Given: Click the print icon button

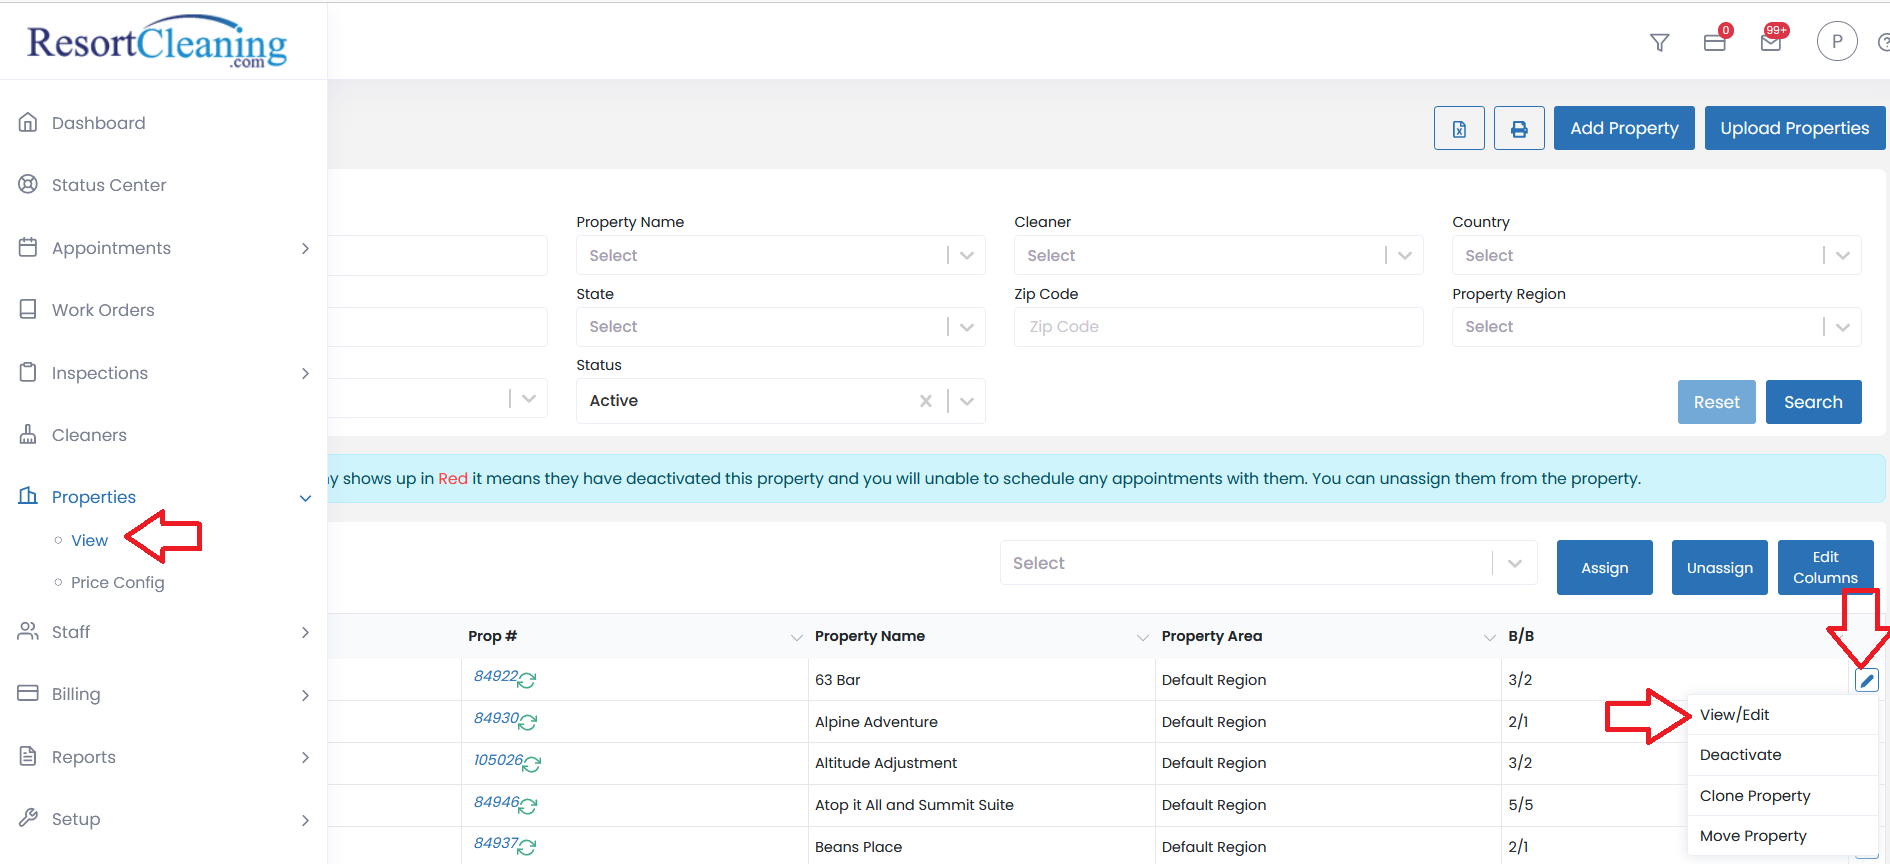Looking at the screenshot, I should [x=1519, y=128].
